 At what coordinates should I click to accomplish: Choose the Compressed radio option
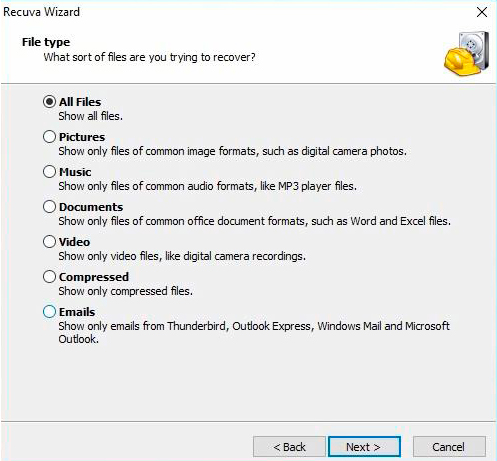(49, 277)
